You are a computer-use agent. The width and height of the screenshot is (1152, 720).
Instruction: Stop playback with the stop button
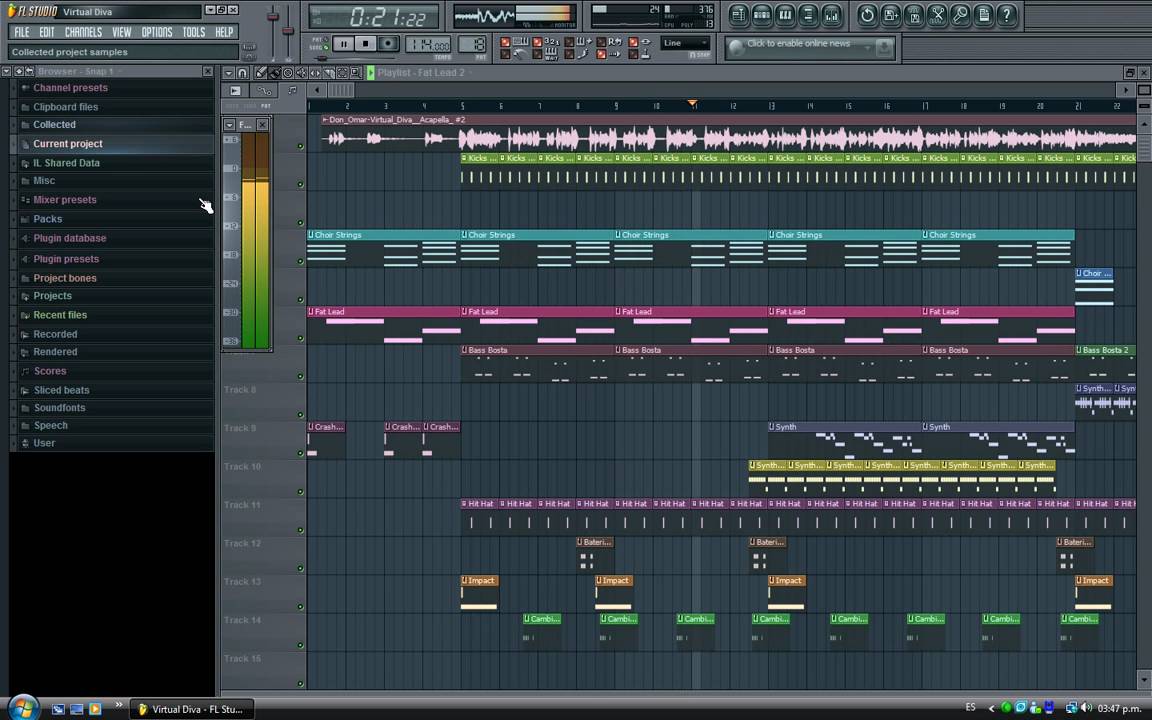(x=366, y=44)
